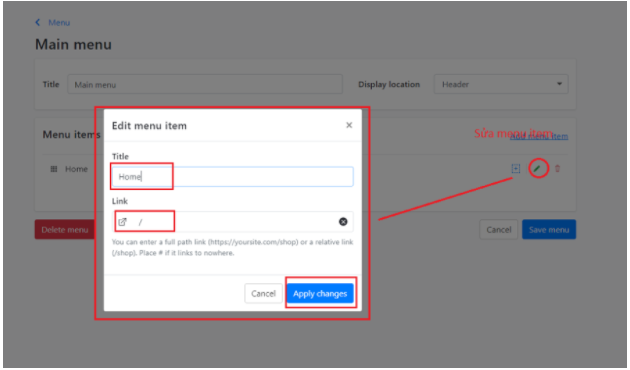This screenshot has height=370, width=630.
Task: Click the back chevron beside Menu
Action: tap(38, 22)
